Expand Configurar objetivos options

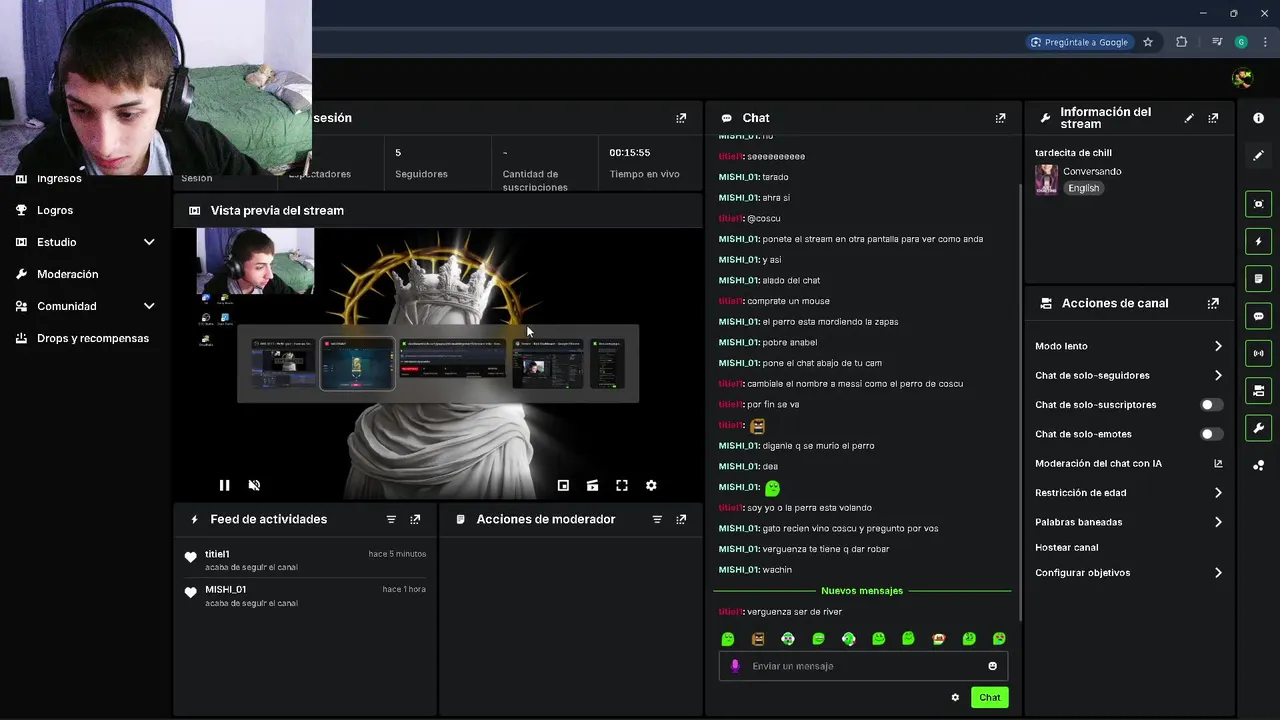(x=1218, y=572)
